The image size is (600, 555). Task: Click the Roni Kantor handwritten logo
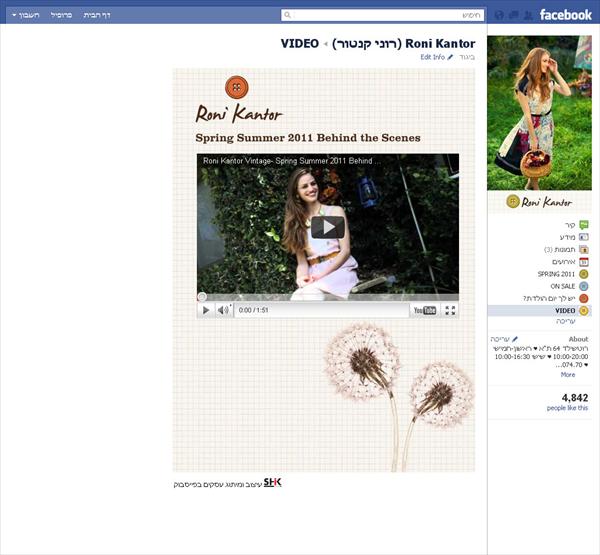click(x=239, y=114)
